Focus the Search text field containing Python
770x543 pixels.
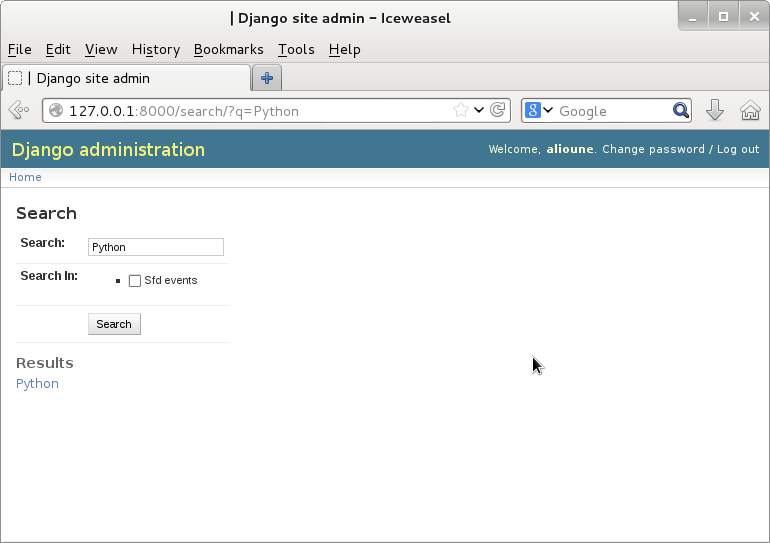(156, 247)
